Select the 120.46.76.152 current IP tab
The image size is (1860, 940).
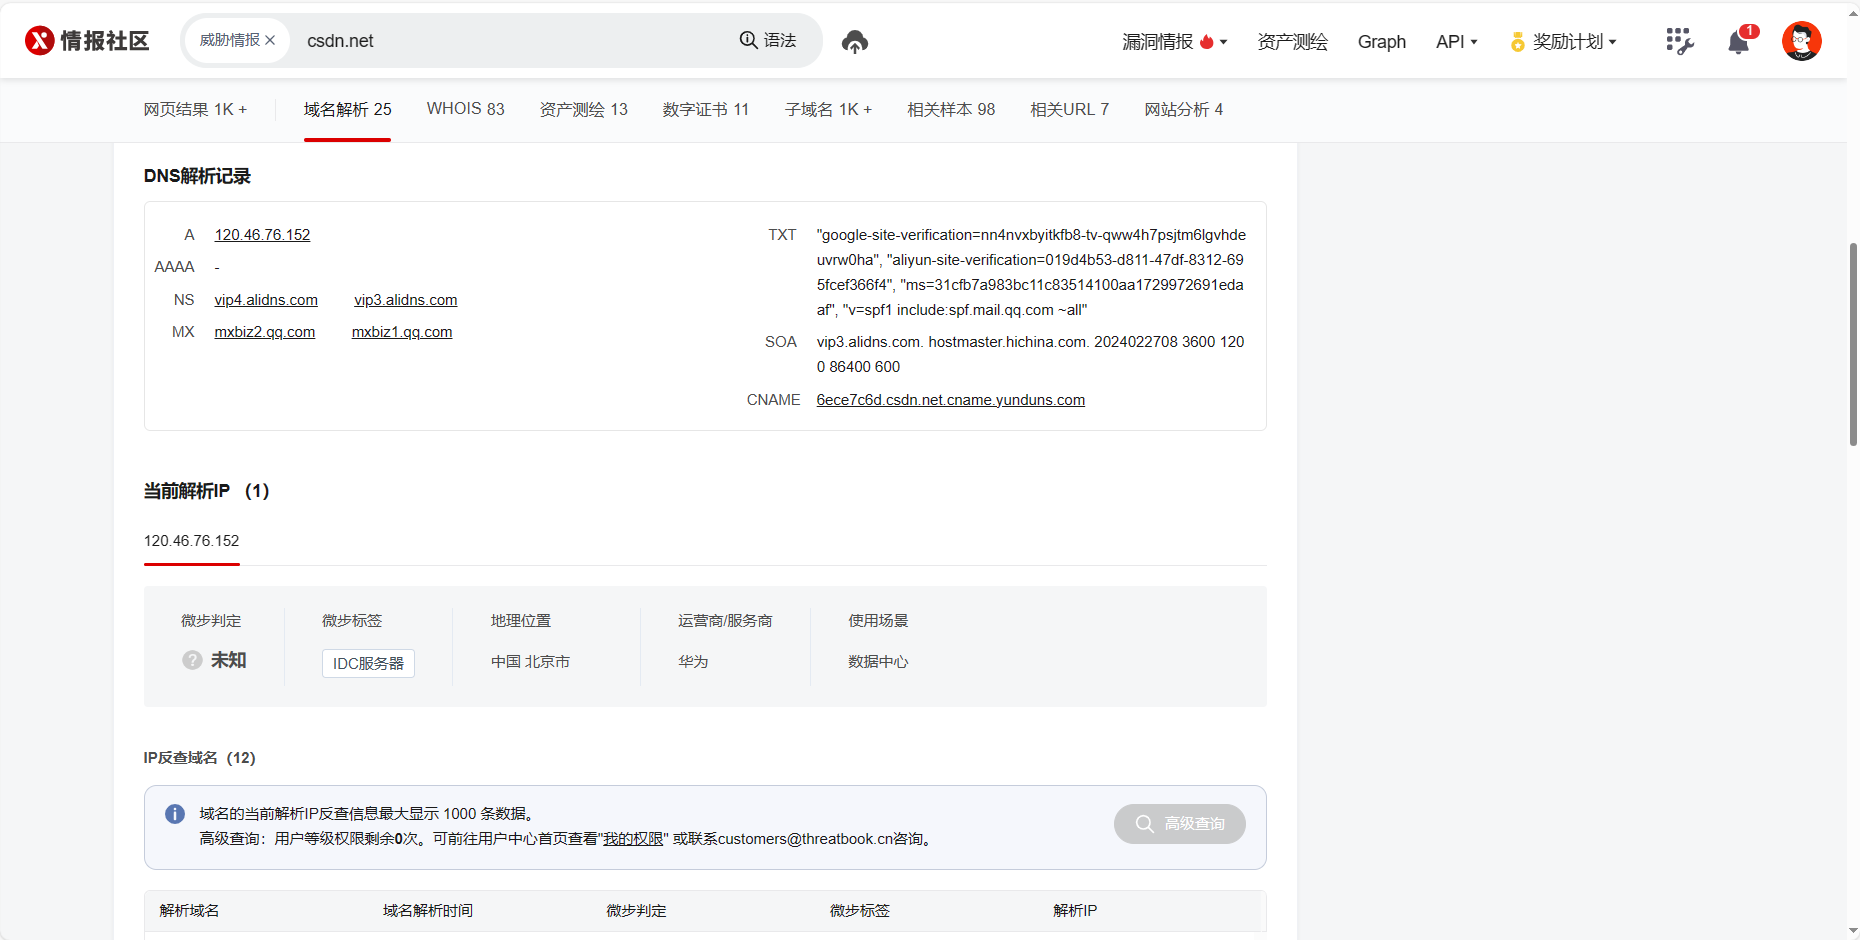pos(192,541)
